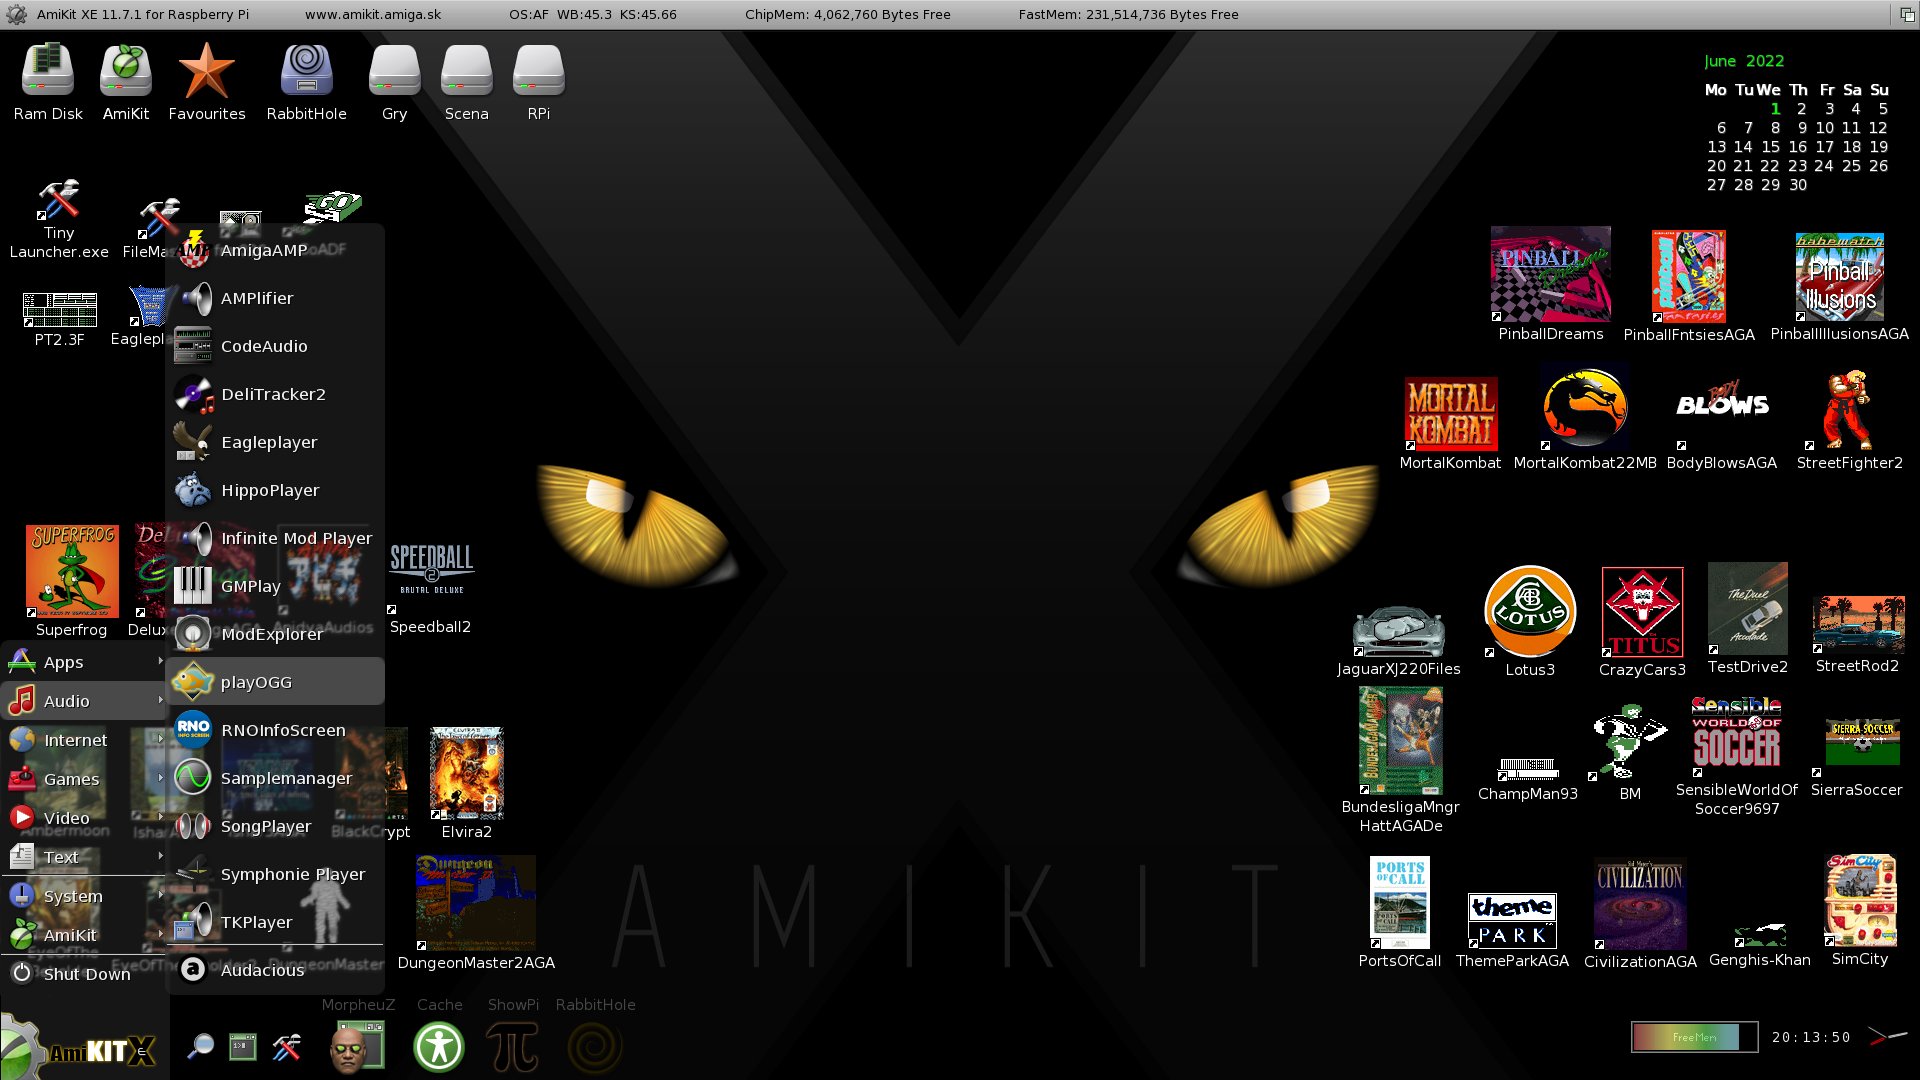Launch the Lotus3 game icon

1530,611
